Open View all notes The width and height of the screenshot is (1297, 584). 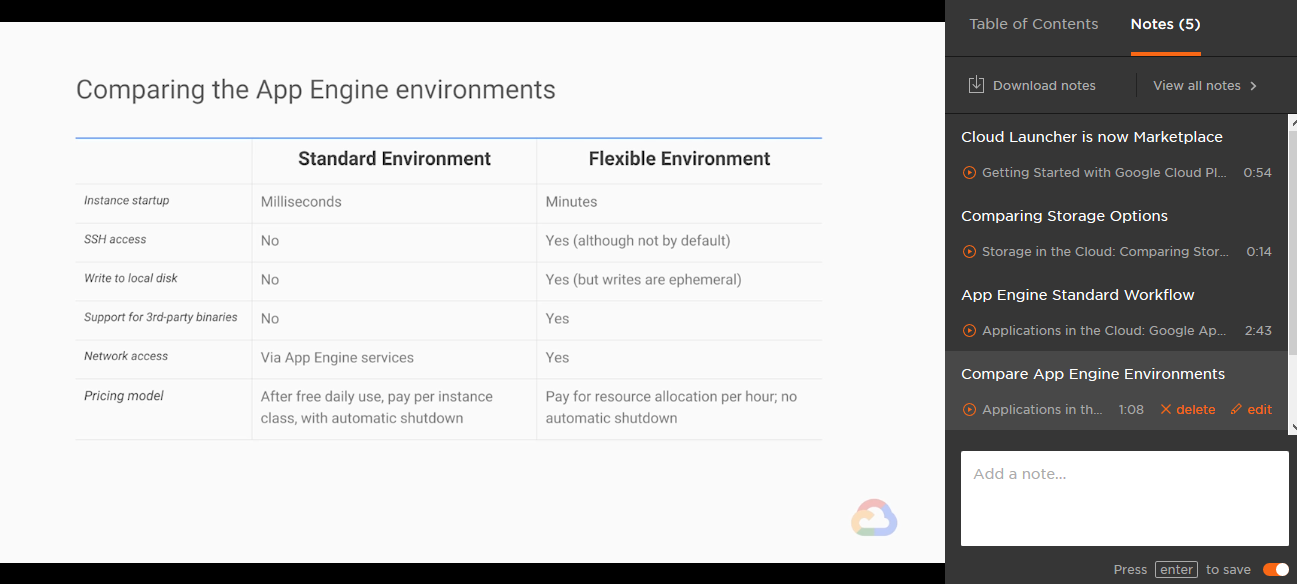[x=1197, y=86]
